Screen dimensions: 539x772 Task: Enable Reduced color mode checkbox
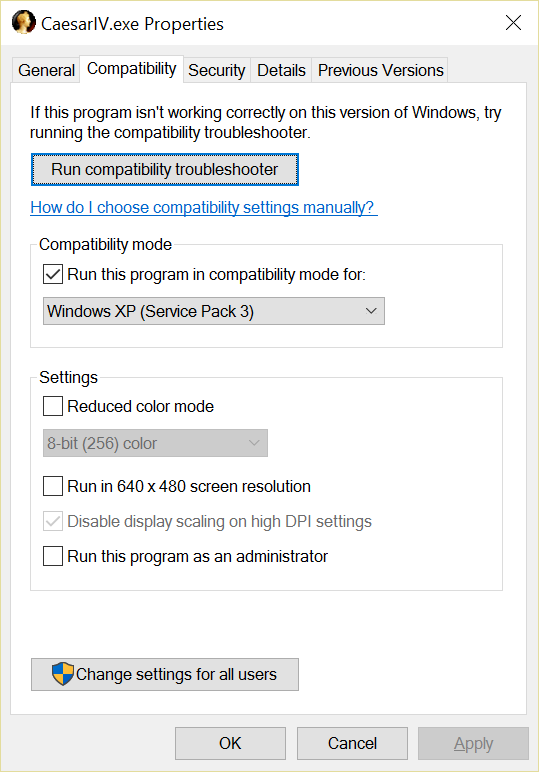(x=53, y=406)
